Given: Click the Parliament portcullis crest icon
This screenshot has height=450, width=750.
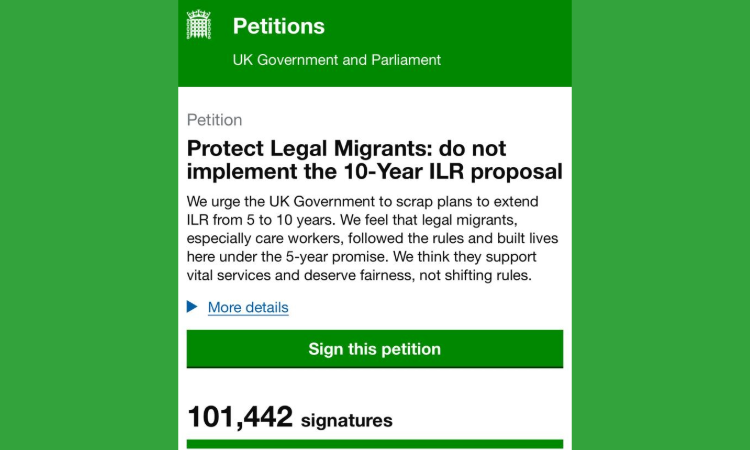Looking at the screenshot, I should [199, 26].
